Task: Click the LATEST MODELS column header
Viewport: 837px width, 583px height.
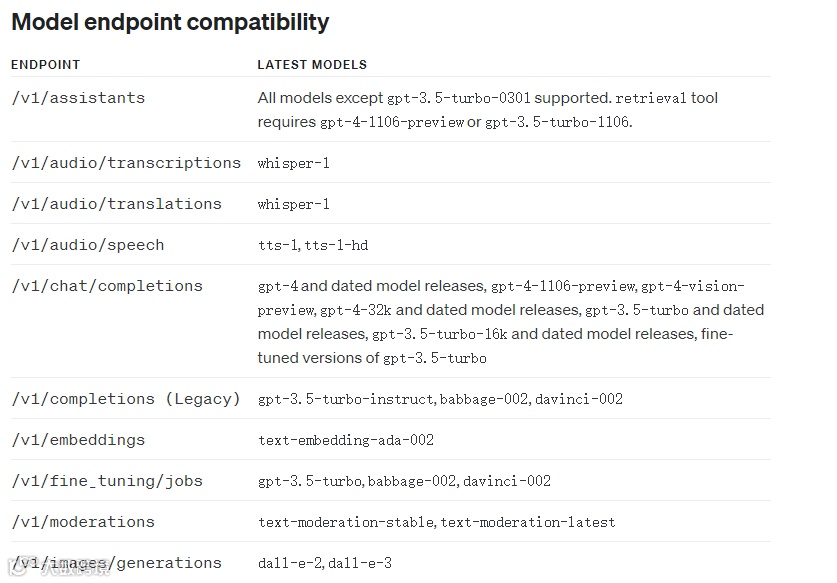Action: point(312,65)
